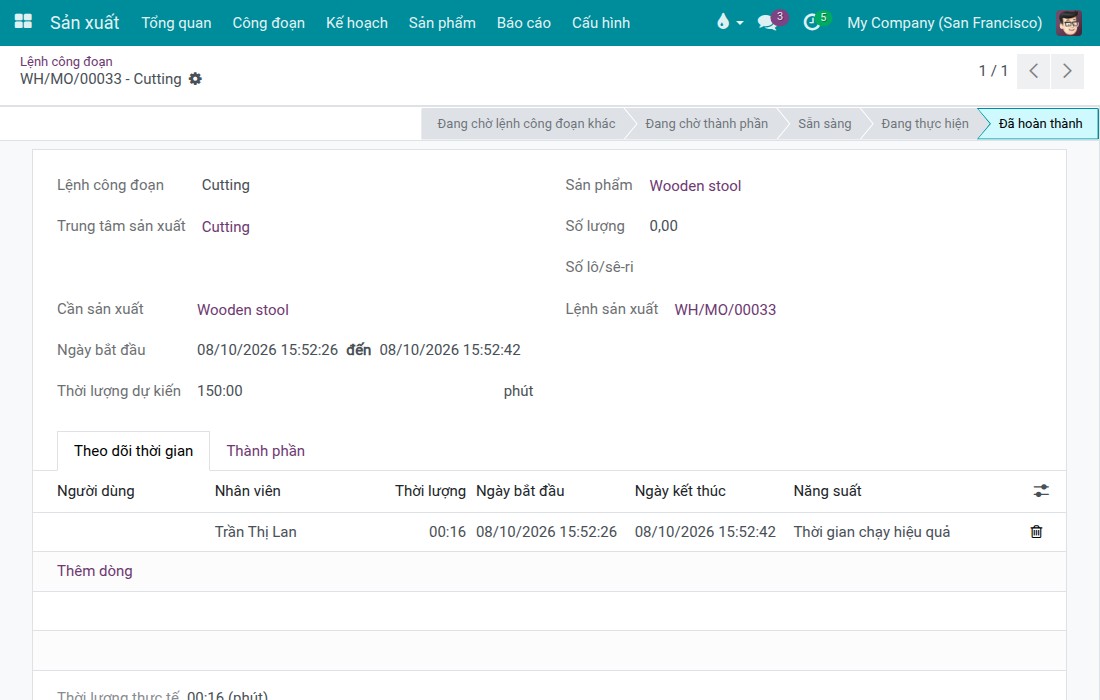Open the Báo cáo menu
The height and width of the screenshot is (700, 1100).
[x=523, y=22]
